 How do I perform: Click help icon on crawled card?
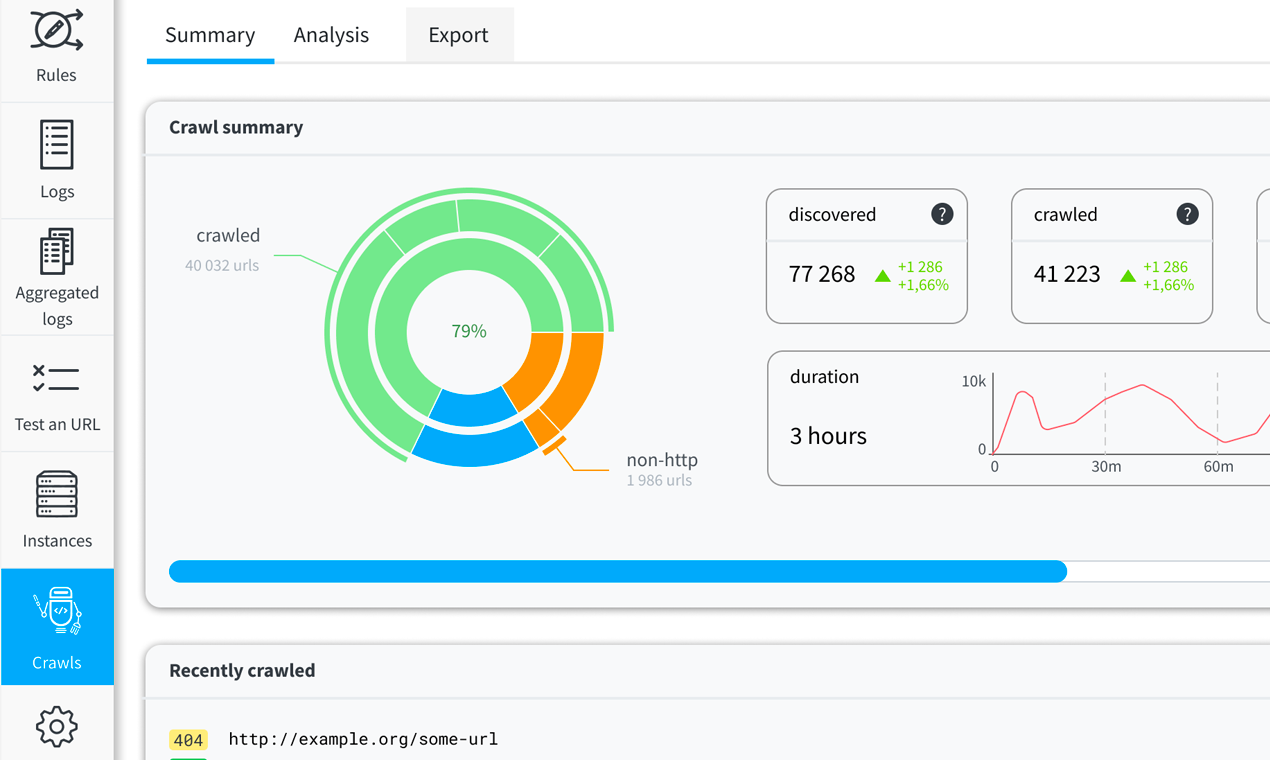click(x=1186, y=214)
